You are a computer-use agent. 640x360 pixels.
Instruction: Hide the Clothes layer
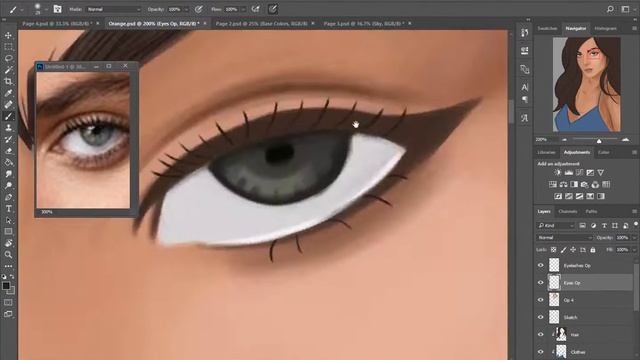[541, 351]
